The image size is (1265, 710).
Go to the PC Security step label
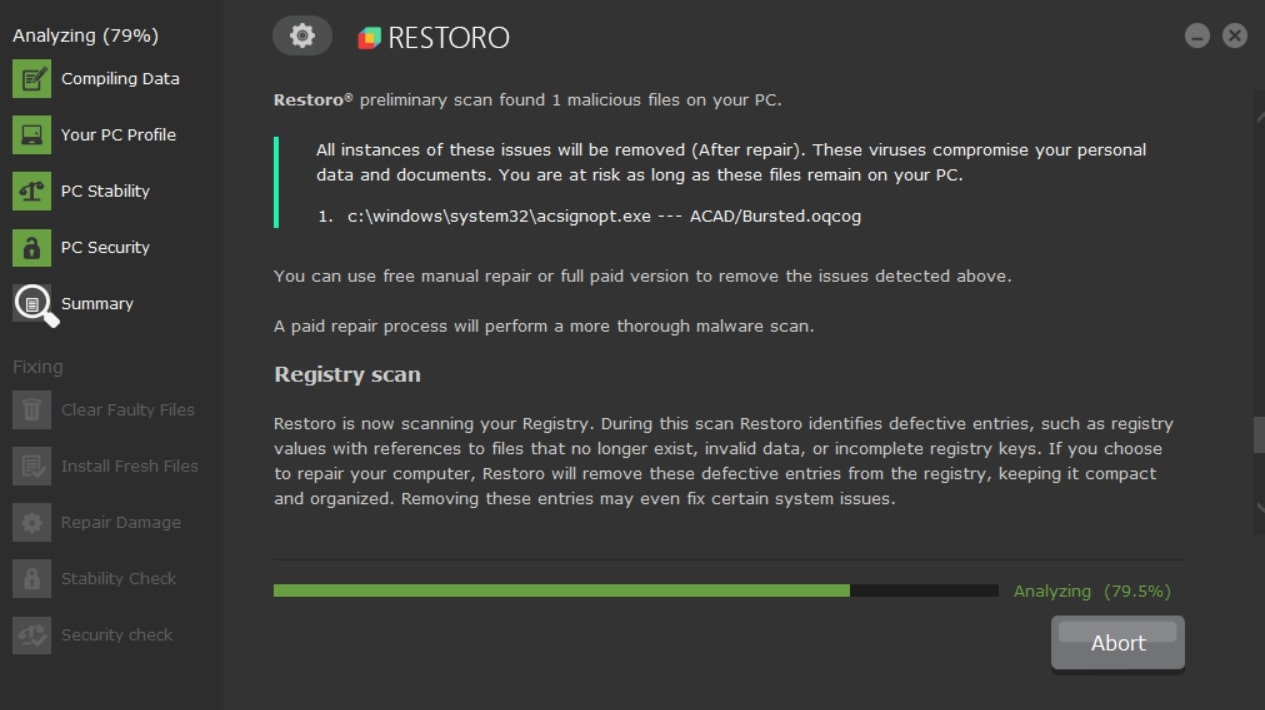(105, 247)
